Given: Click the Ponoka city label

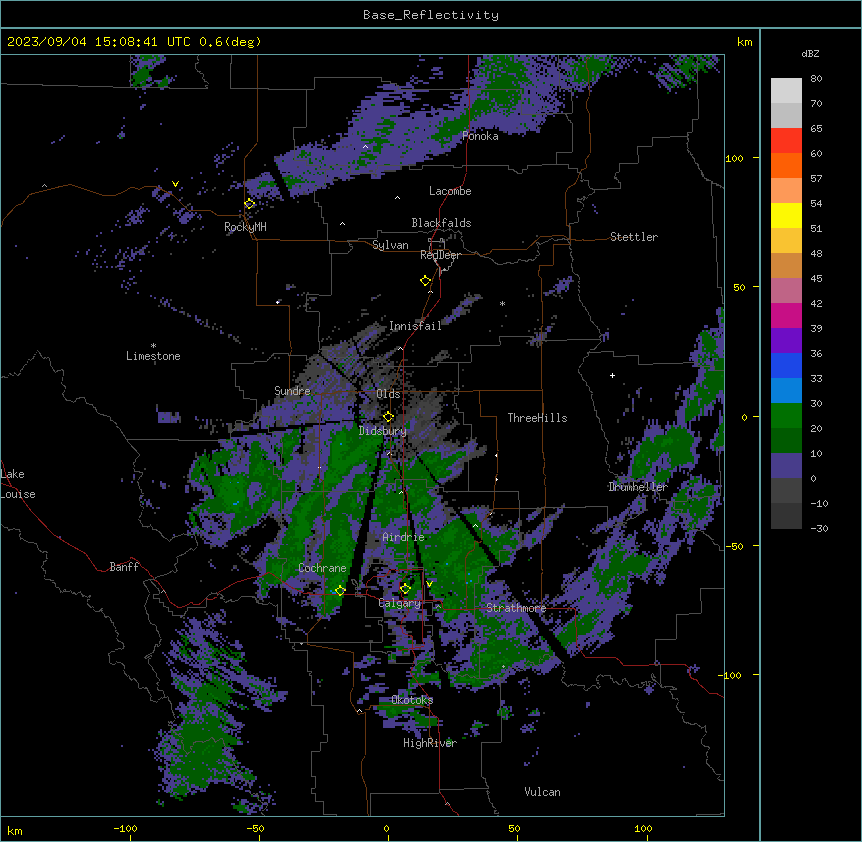Looking at the screenshot, I should (x=480, y=136).
